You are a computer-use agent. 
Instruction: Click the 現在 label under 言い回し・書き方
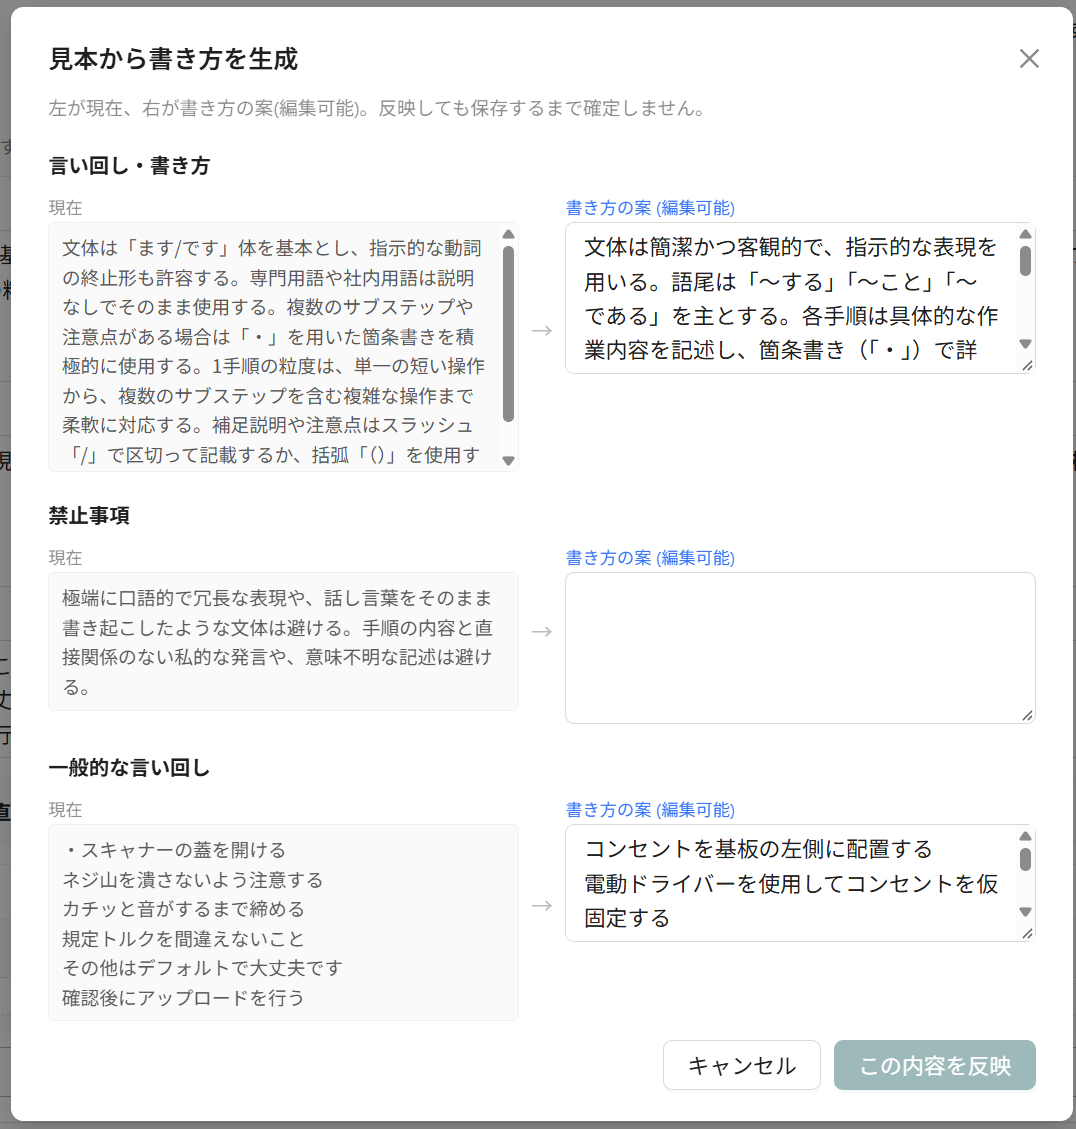click(65, 208)
